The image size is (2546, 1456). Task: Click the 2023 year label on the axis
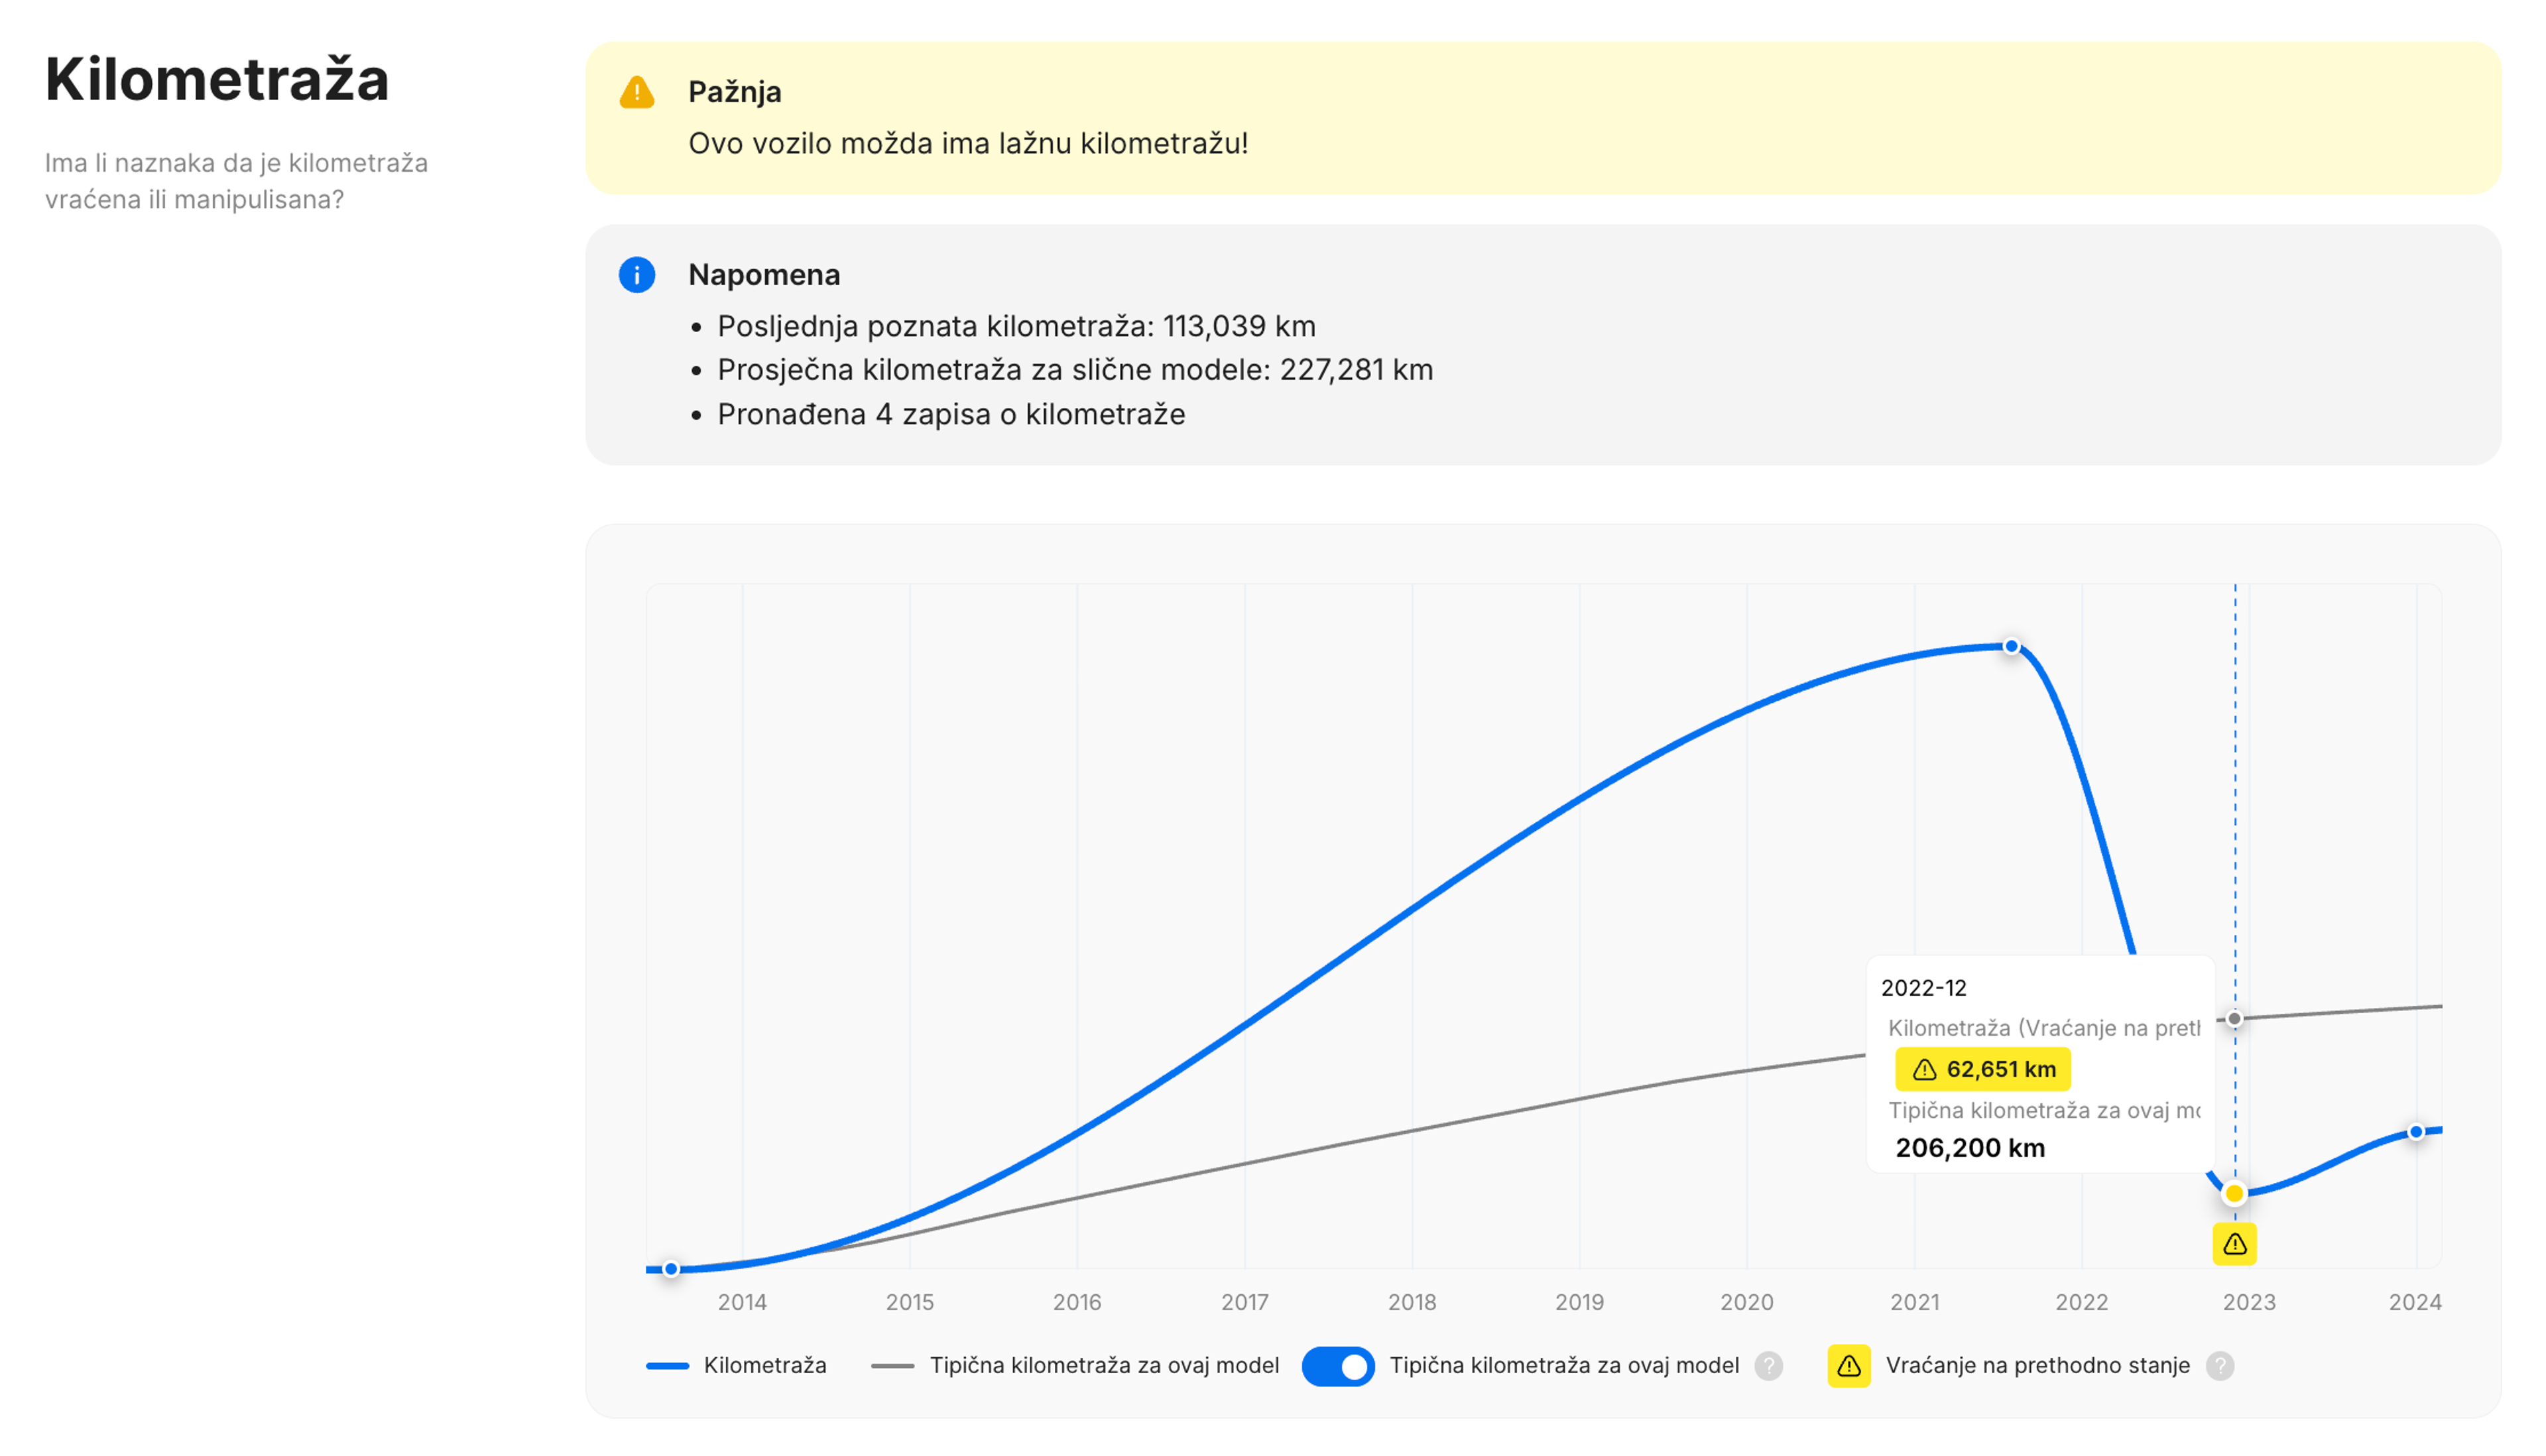click(2249, 1302)
